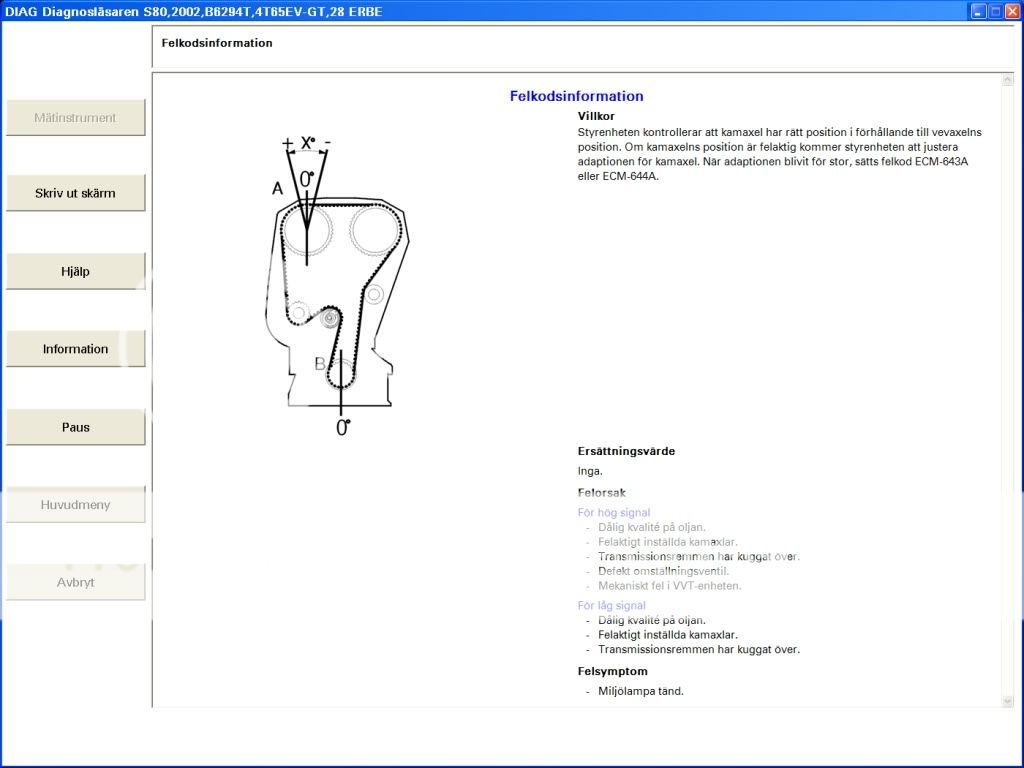Select the "För hög signal" subheading
Image resolution: width=1024 pixels, height=768 pixels.
(x=613, y=513)
